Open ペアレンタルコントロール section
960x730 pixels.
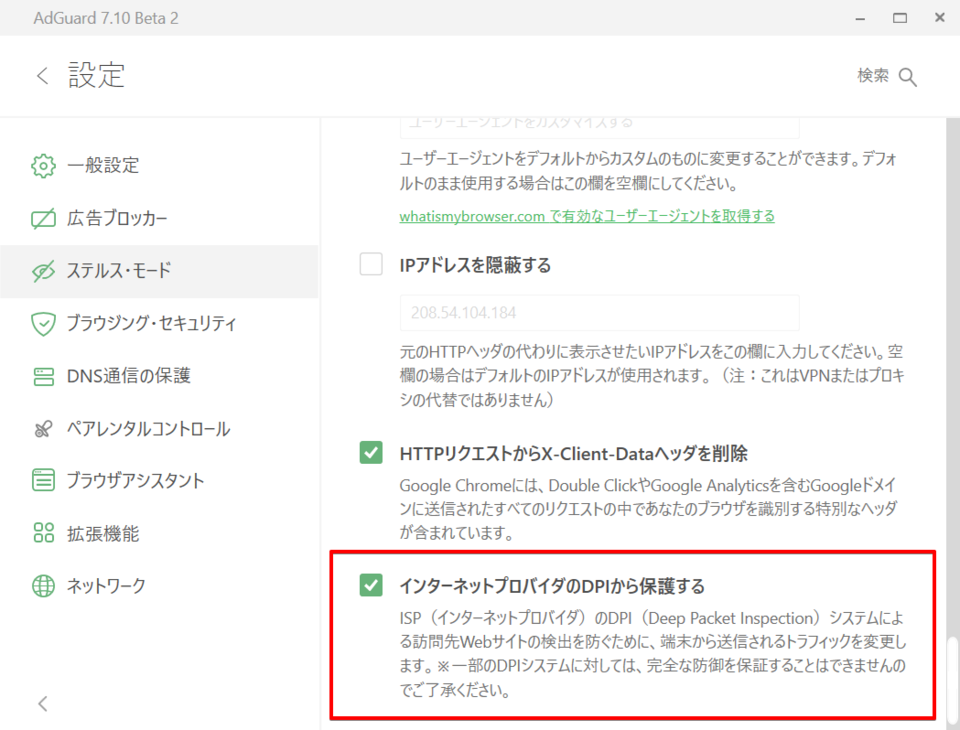tap(159, 429)
